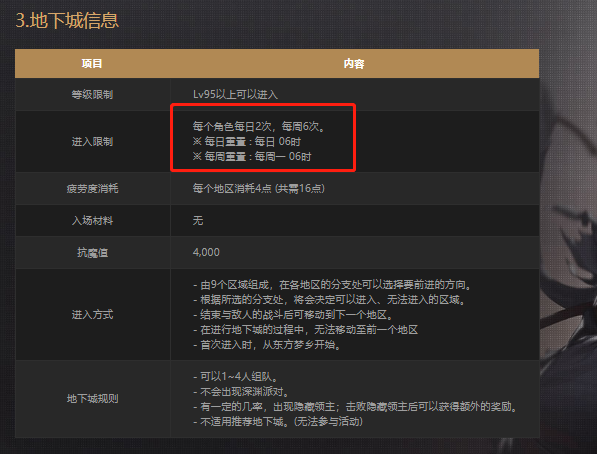597x454 pixels.
Task: Click the 内容 column header
Action: click(354, 64)
